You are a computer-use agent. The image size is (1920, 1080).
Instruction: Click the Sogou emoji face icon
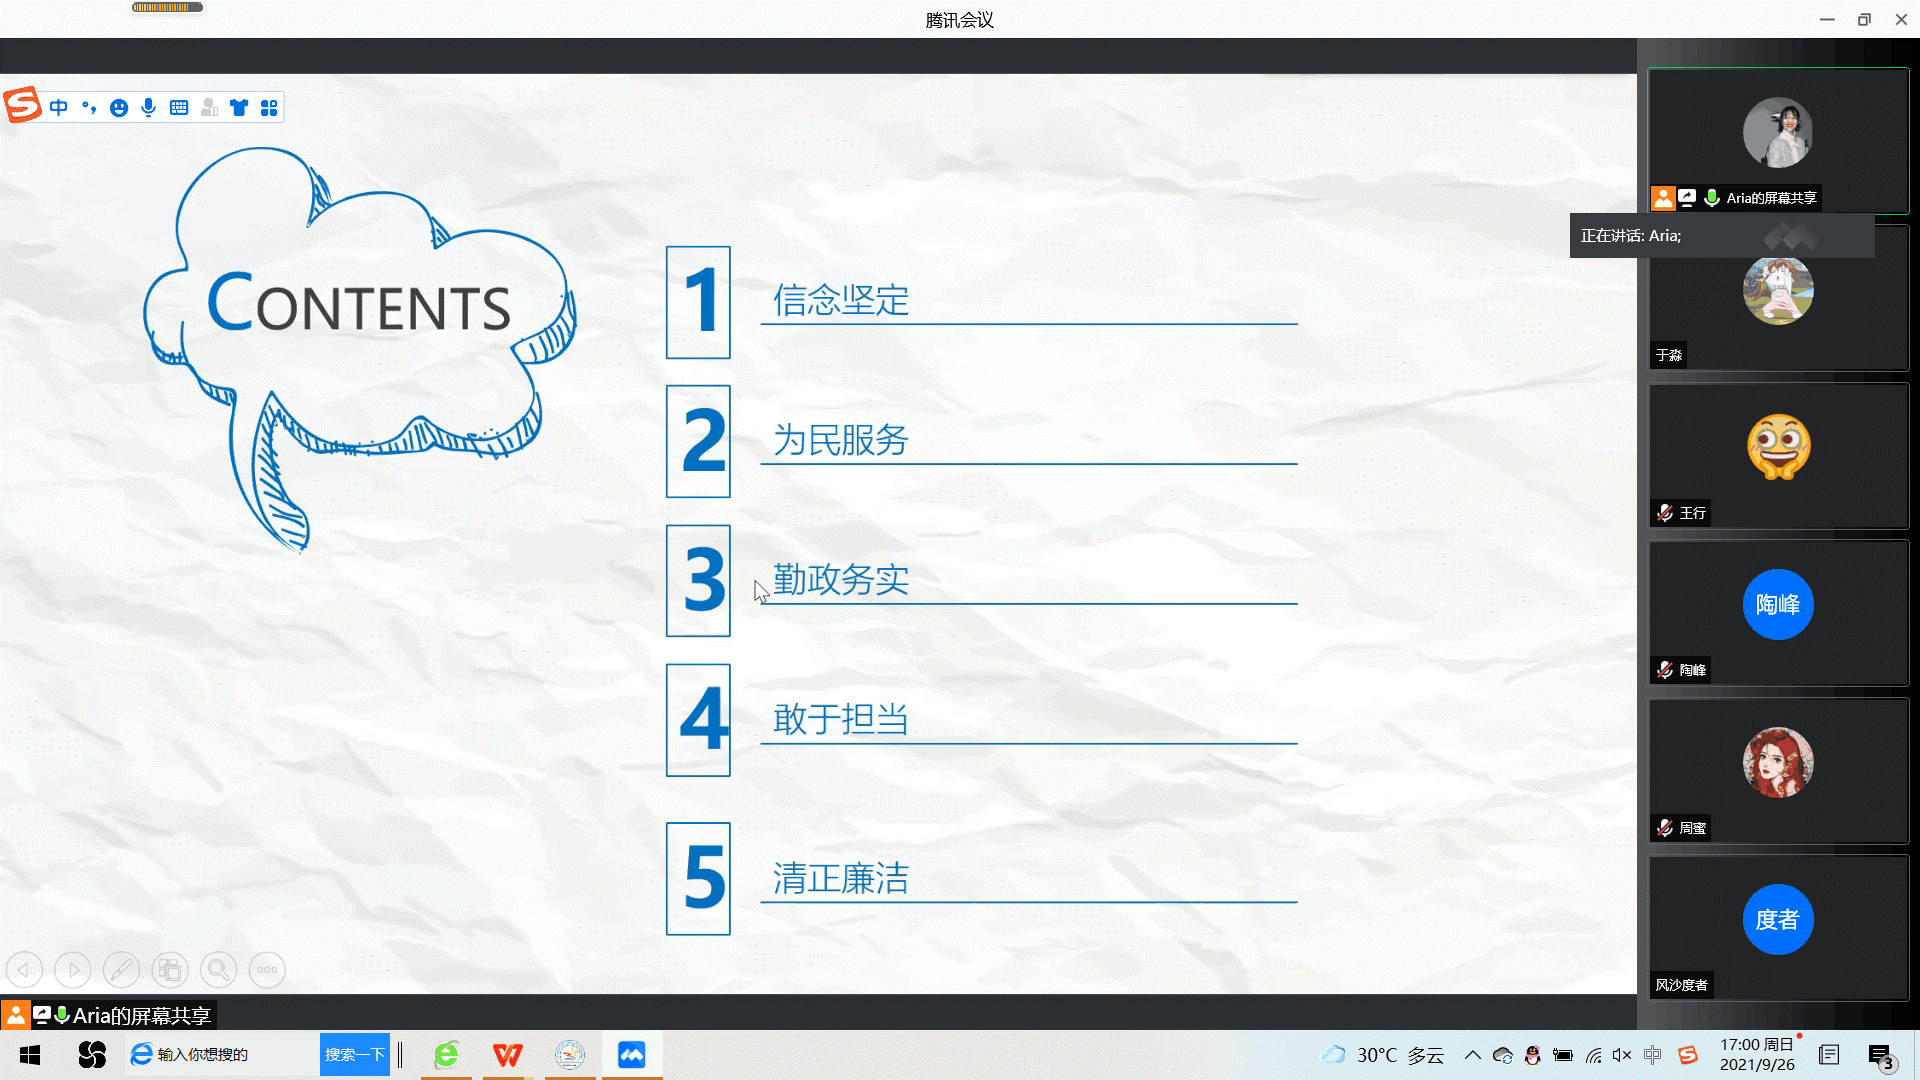(x=119, y=108)
